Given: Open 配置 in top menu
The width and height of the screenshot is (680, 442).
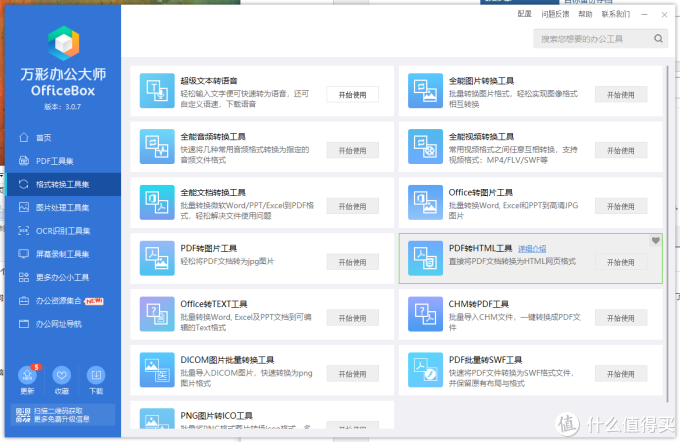Looking at the screenshot, I should click(524, 14).
